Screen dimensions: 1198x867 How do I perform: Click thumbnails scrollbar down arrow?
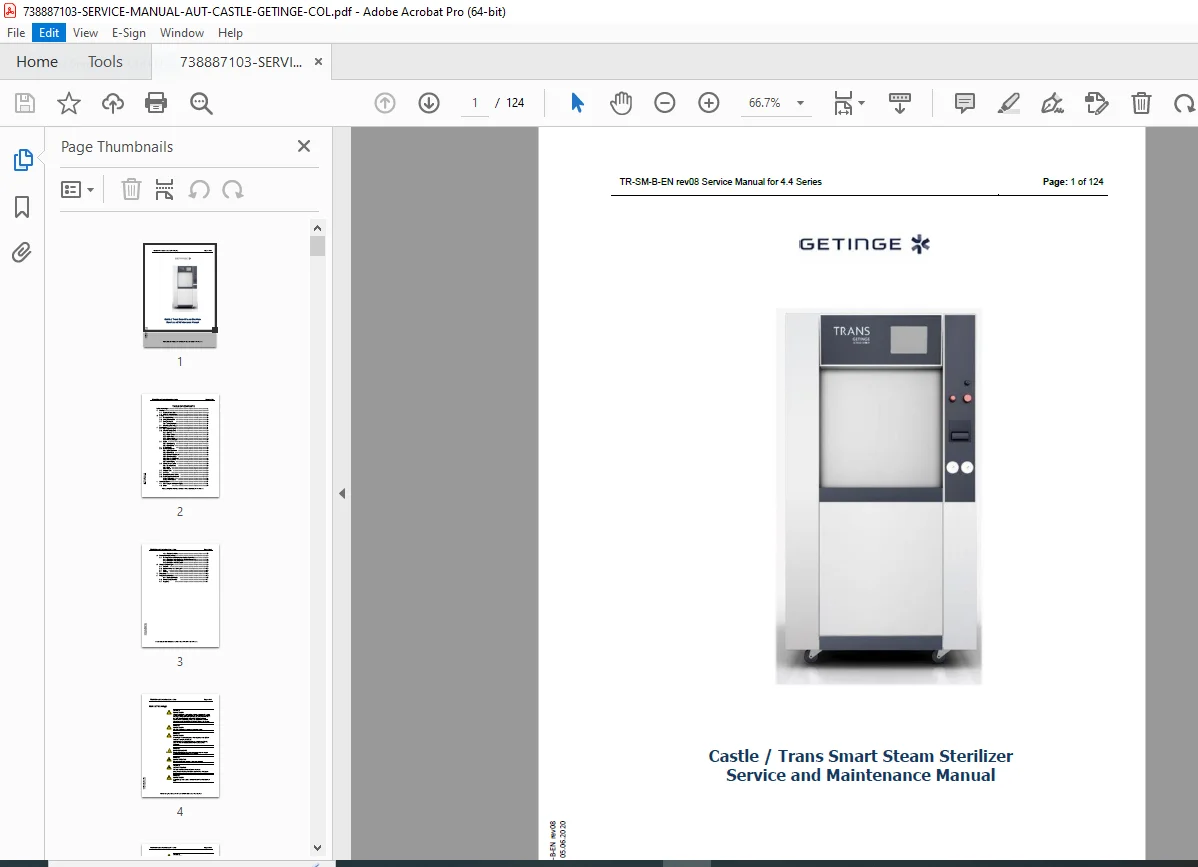tap(317, 847)
